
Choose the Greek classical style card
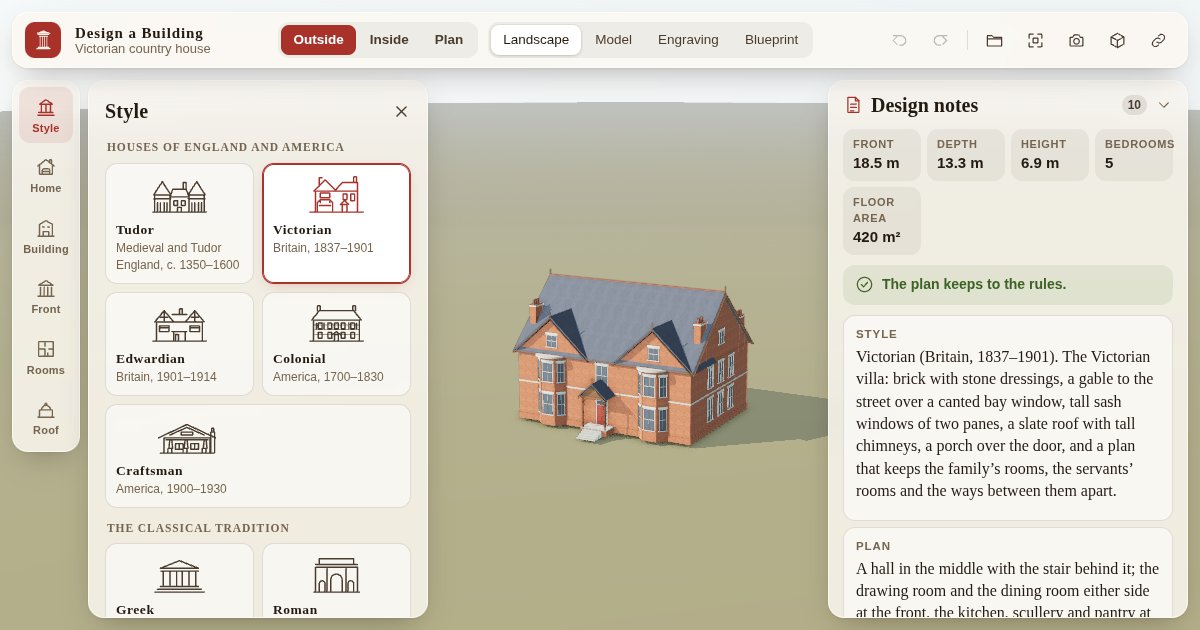click(179, 581)
